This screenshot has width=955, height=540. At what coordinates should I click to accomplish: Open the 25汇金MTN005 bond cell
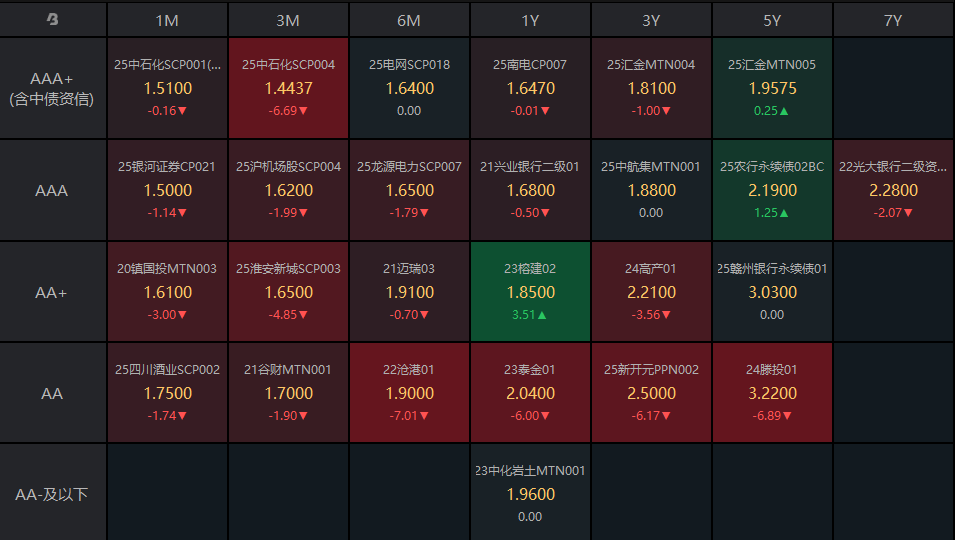772,88
